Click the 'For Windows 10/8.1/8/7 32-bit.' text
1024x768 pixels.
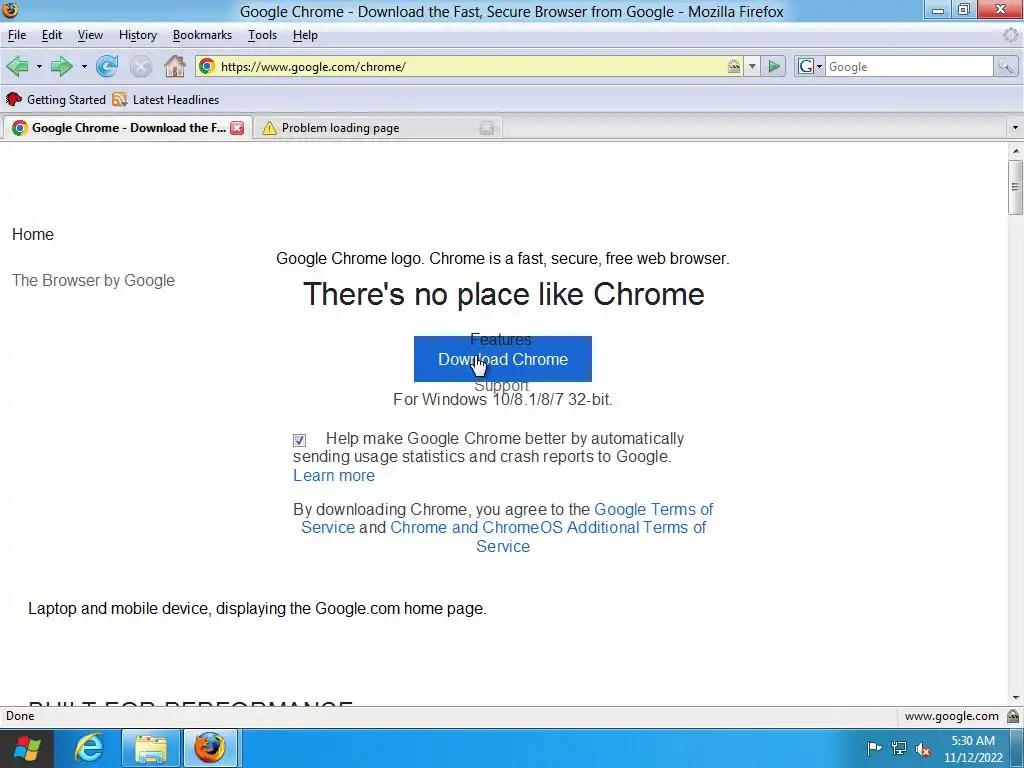[503, 400]
